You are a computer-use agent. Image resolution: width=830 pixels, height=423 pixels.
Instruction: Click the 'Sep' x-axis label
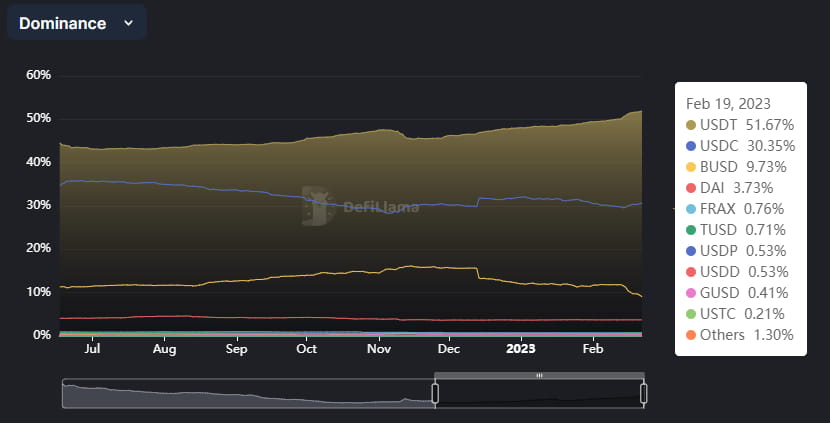(236, 349)
